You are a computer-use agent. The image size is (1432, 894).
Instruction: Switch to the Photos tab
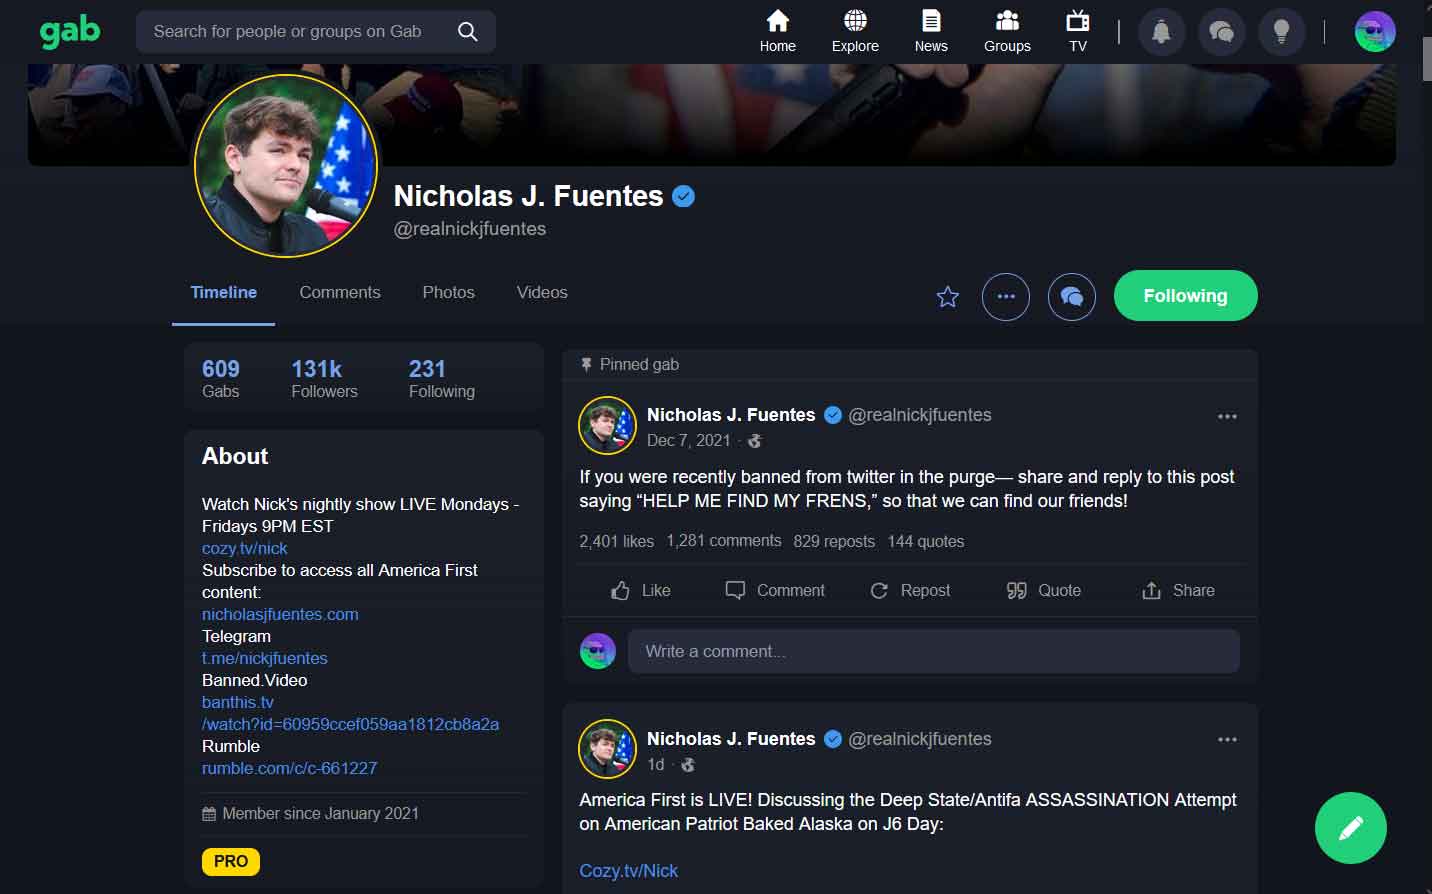(448, 293)
